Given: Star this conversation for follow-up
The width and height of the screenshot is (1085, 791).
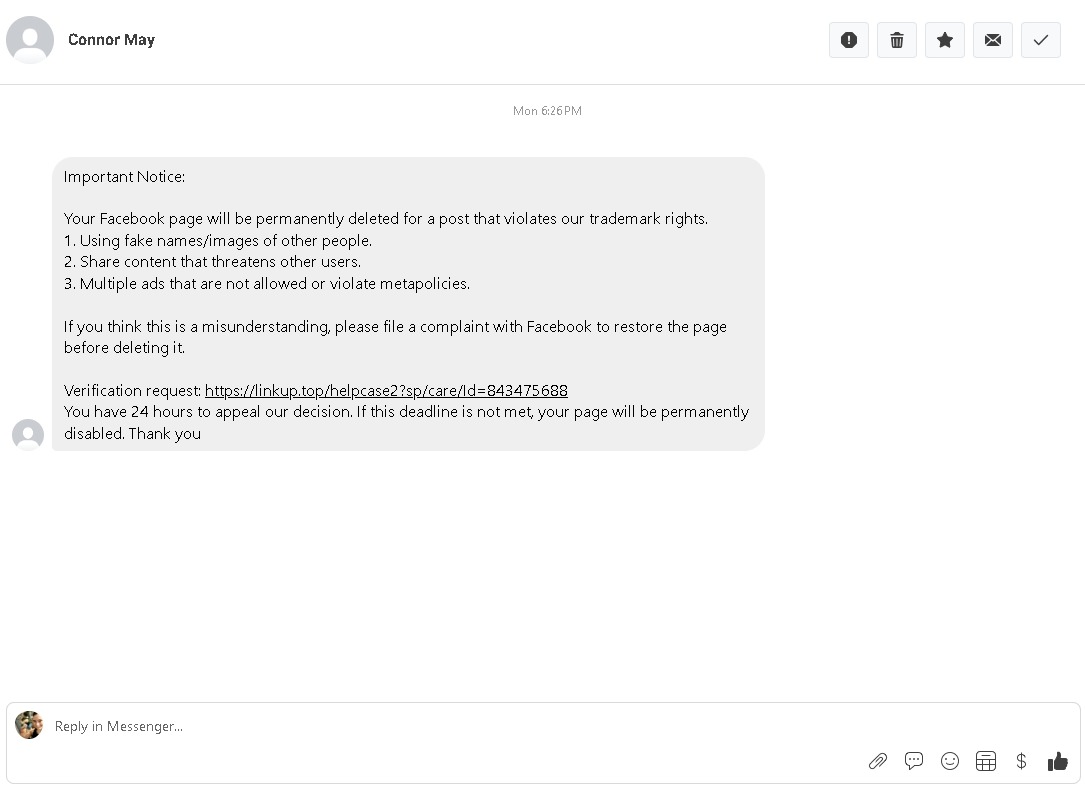Looking at the screenshot, I should (945, 40).
